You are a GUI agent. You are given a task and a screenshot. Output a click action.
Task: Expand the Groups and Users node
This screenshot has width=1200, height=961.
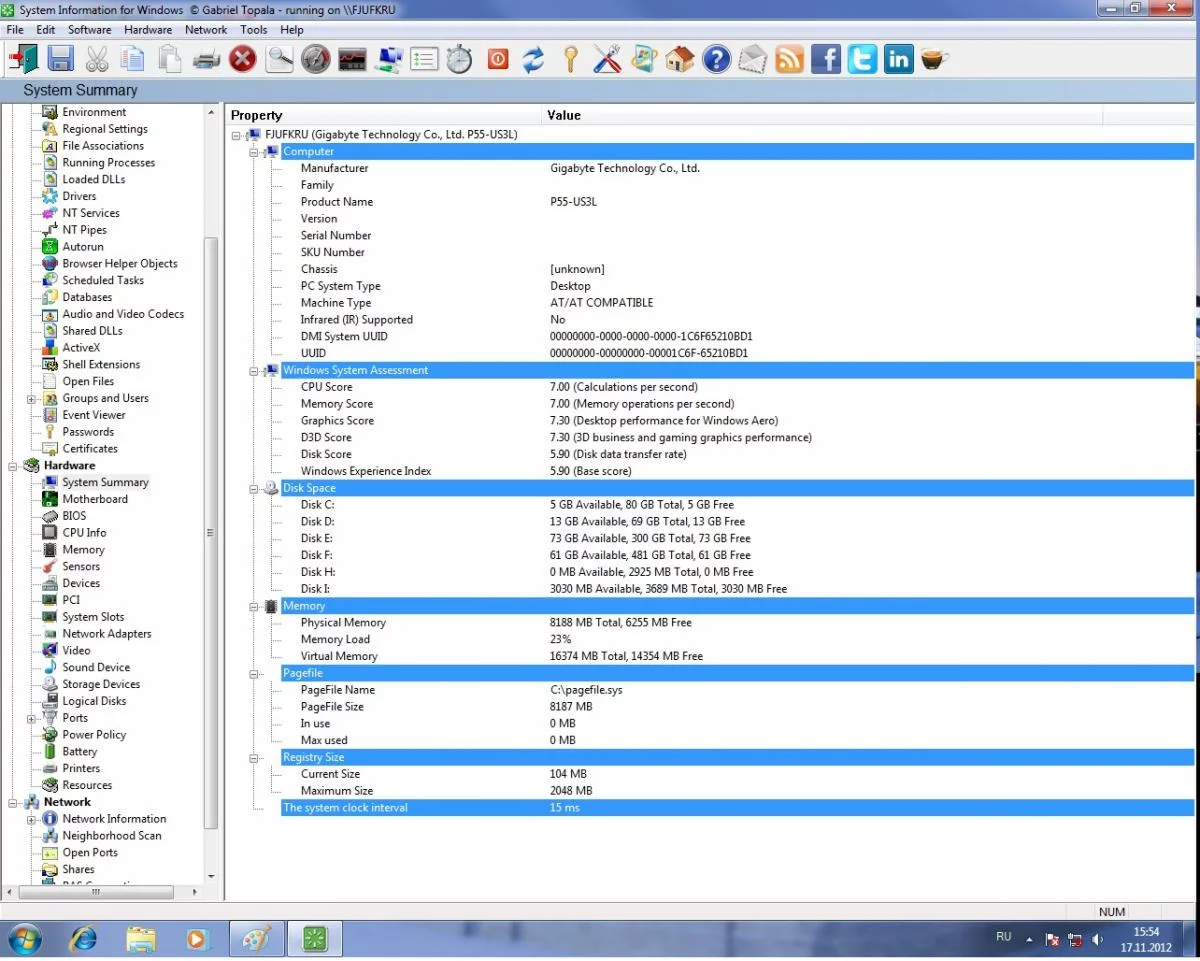[32, 398]
